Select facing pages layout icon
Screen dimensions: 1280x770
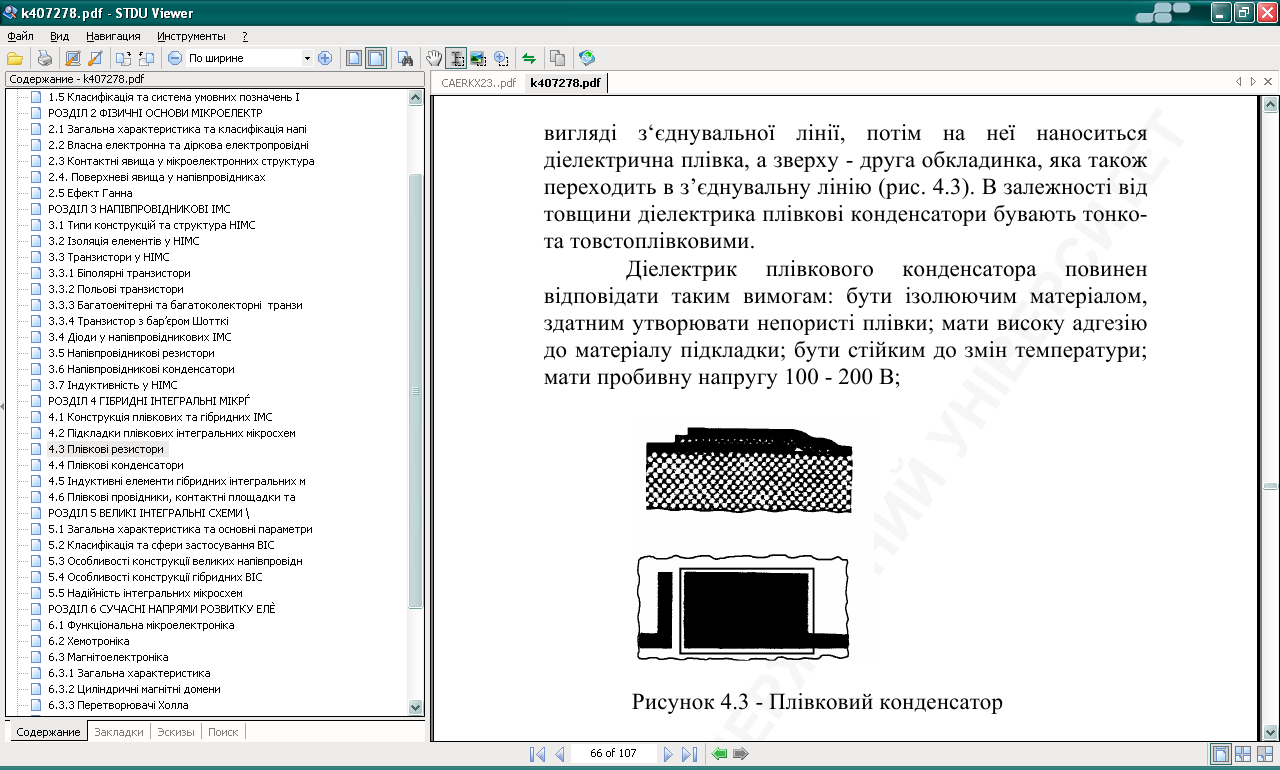[1243, 754]
